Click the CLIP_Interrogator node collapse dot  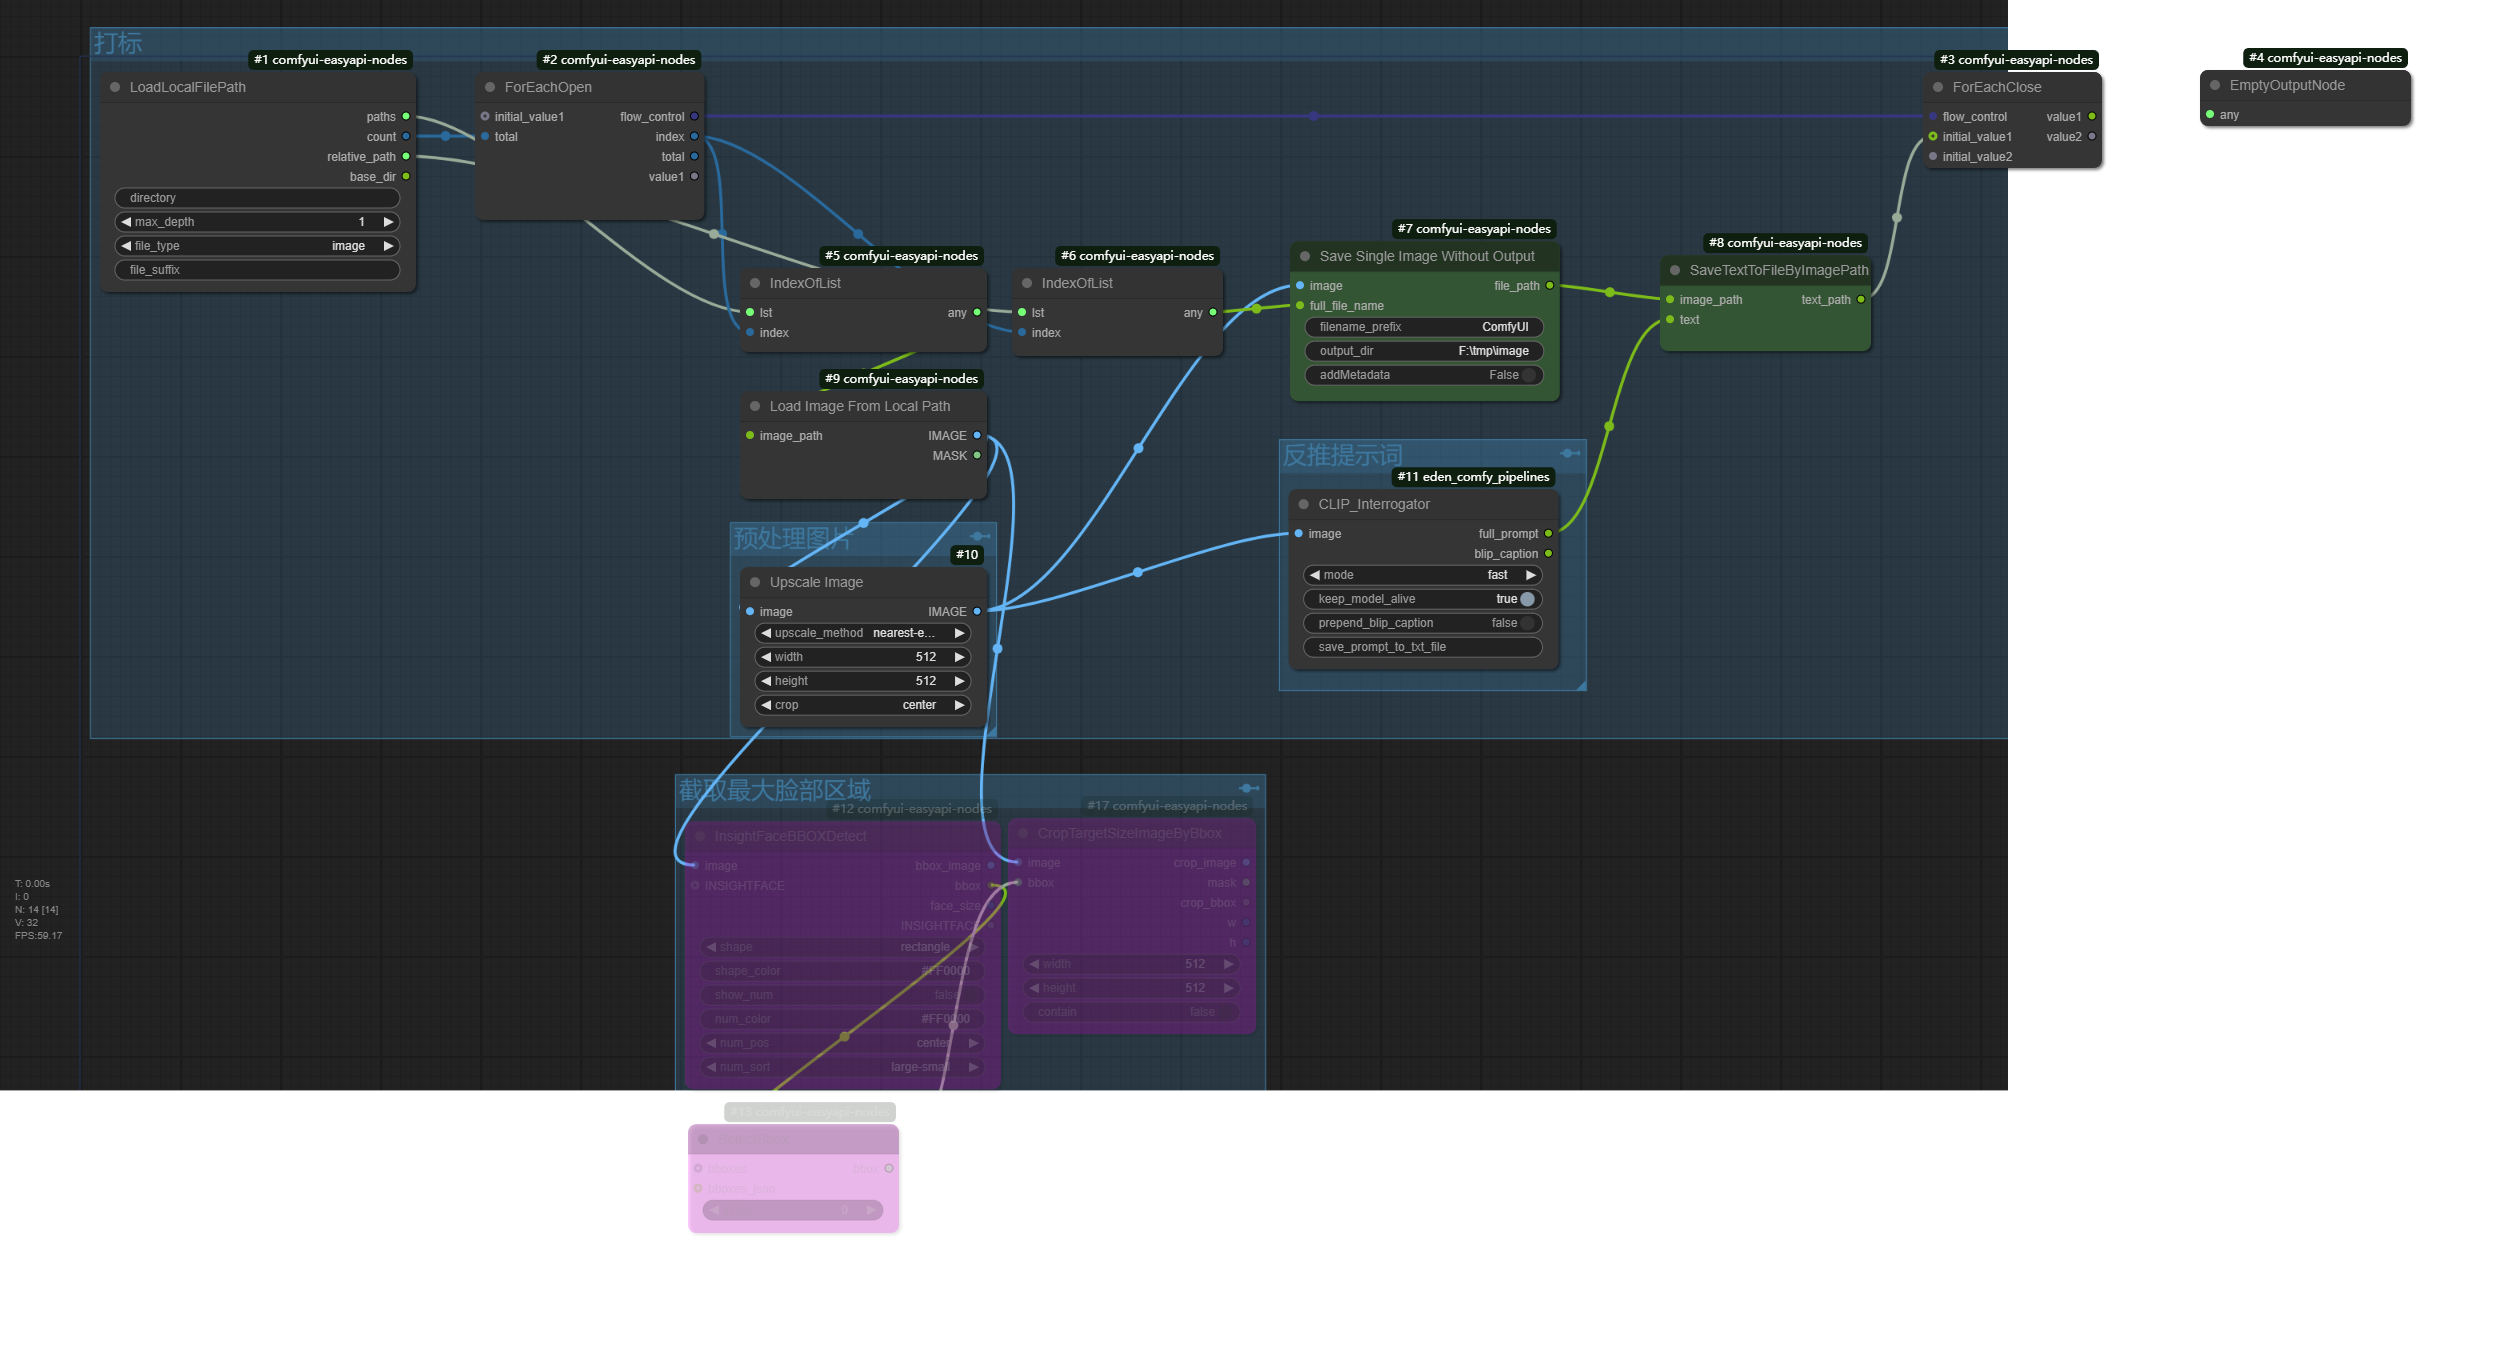pyautogui.click(x=1304, y=504)
